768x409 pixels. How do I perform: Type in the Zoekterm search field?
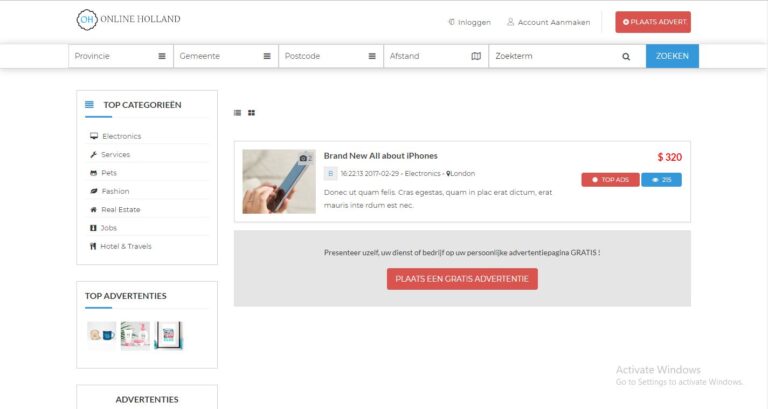coord(555,57)
